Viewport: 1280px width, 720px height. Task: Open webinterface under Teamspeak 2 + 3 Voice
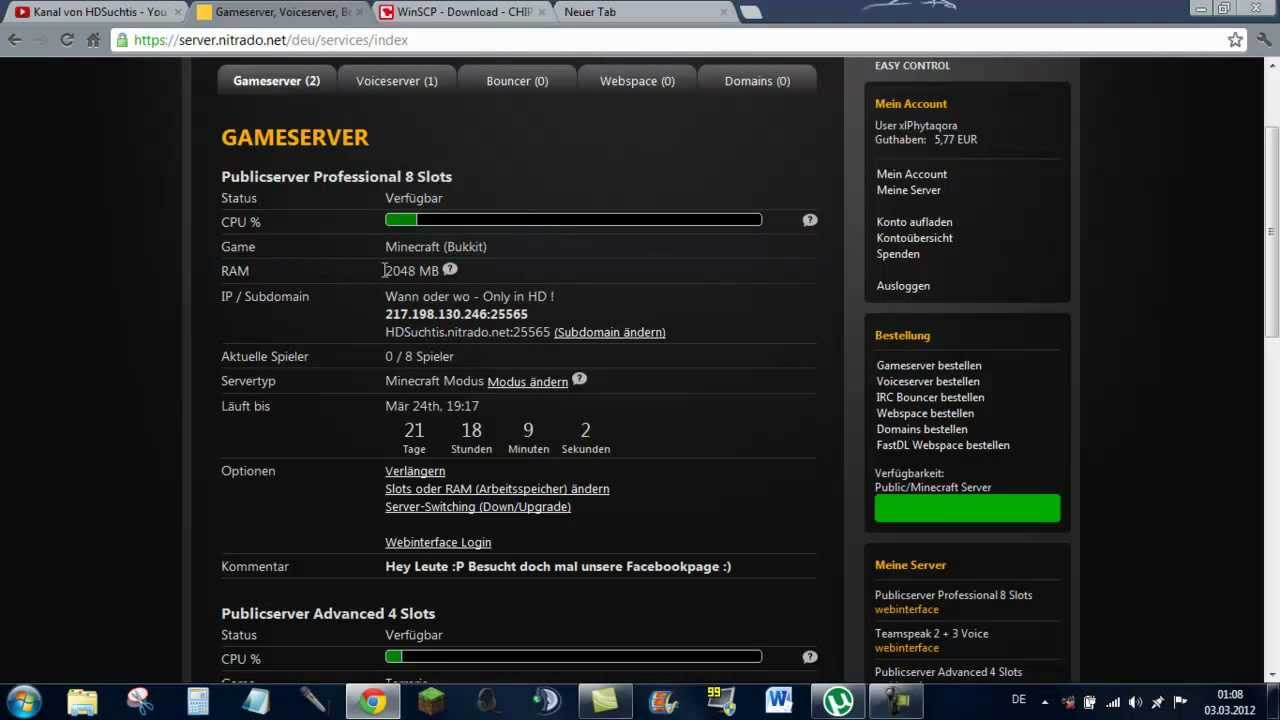click(907, 648)
